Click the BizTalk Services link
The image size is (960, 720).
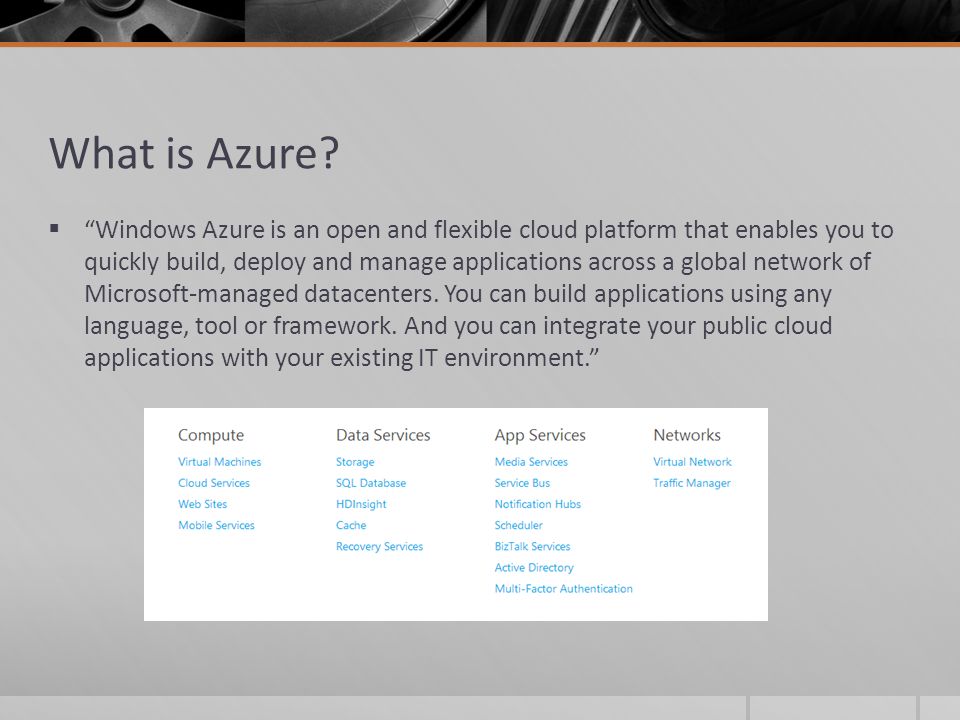[x=533, y=546]
